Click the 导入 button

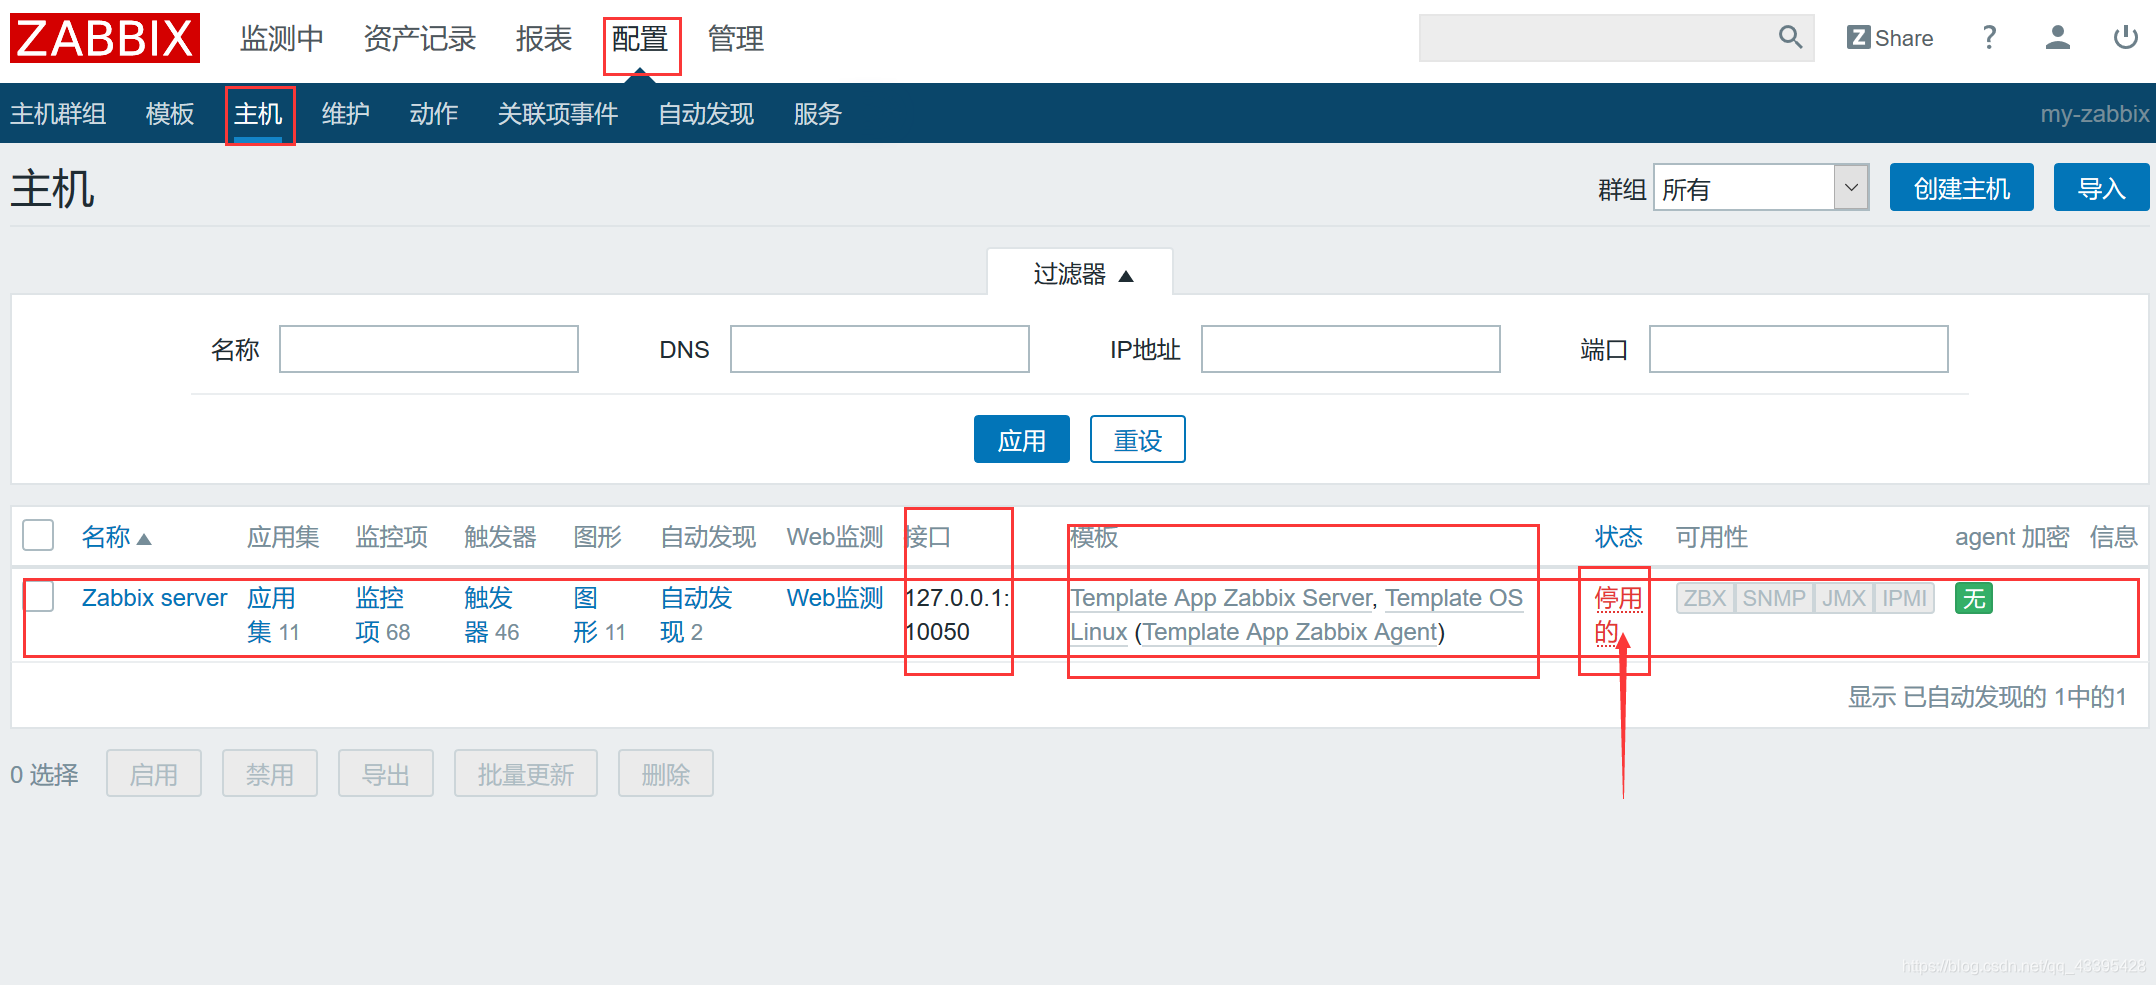[x=2101, y=187]
